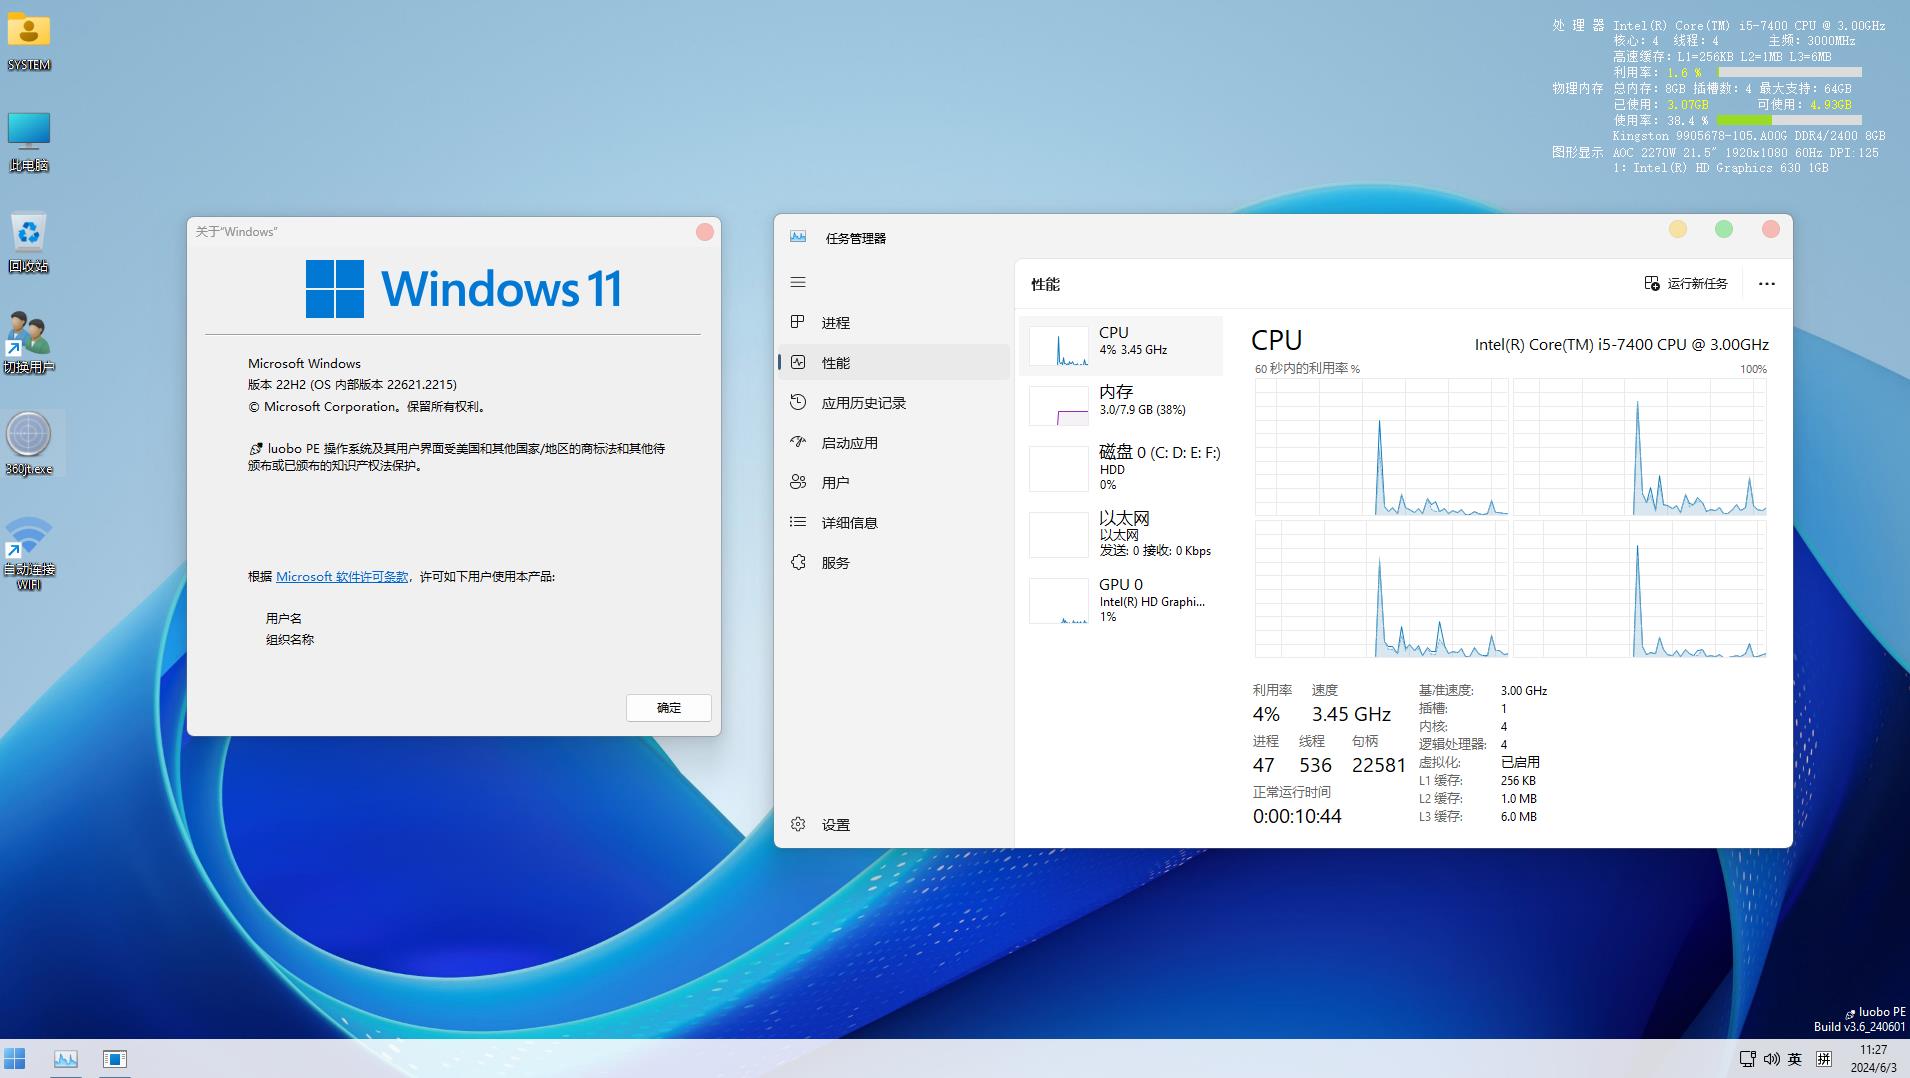Open App history (应用历史记录) page

[893, 402]
